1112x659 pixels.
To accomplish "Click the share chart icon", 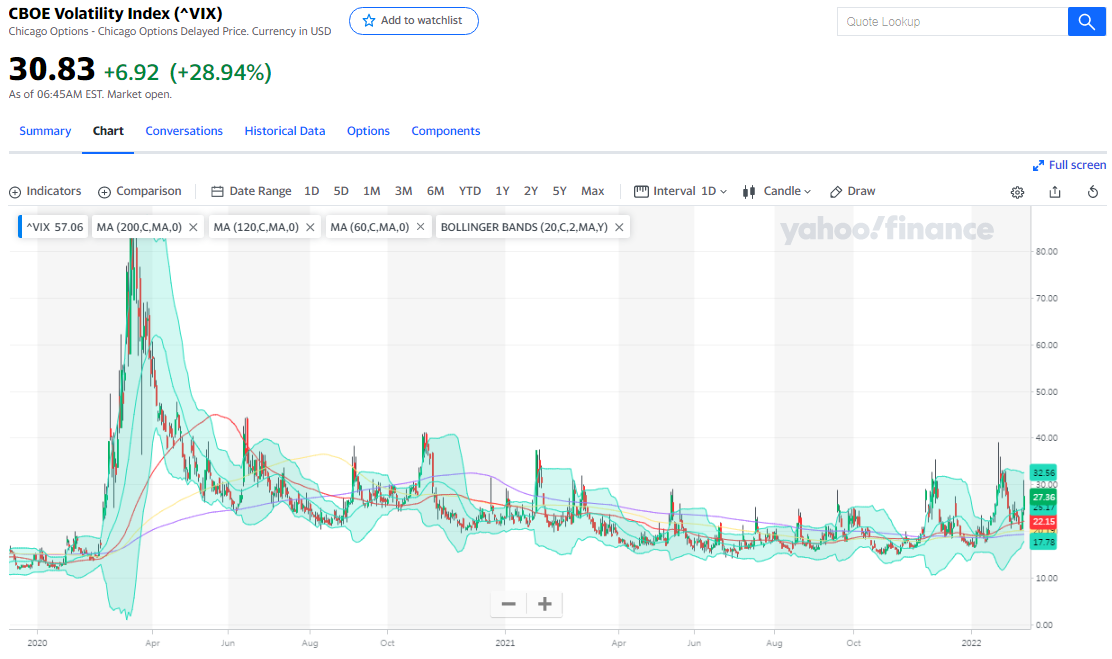I will pyautogui.click(x=1055, y=192).
